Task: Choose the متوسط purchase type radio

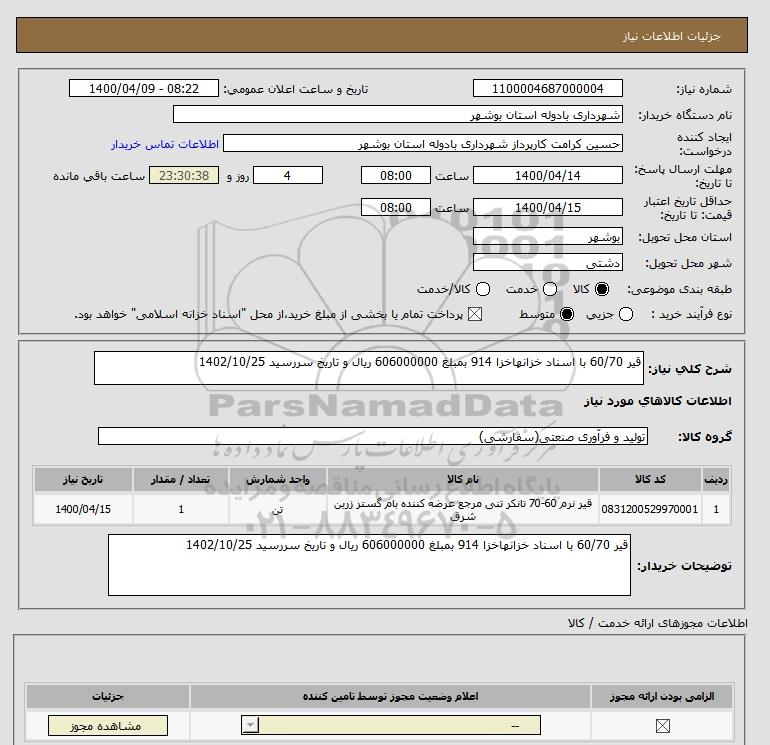Action: (x=567, y=314)
